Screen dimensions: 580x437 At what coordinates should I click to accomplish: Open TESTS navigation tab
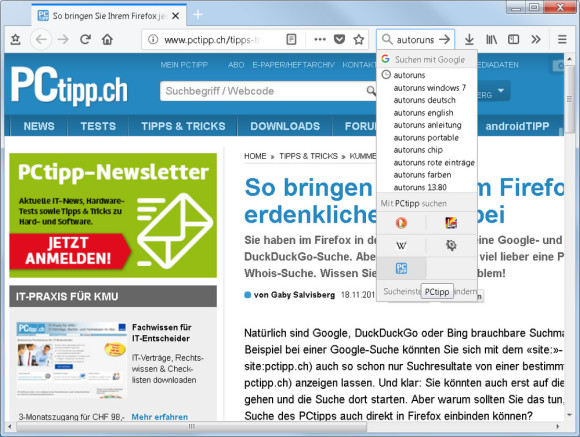98,126
